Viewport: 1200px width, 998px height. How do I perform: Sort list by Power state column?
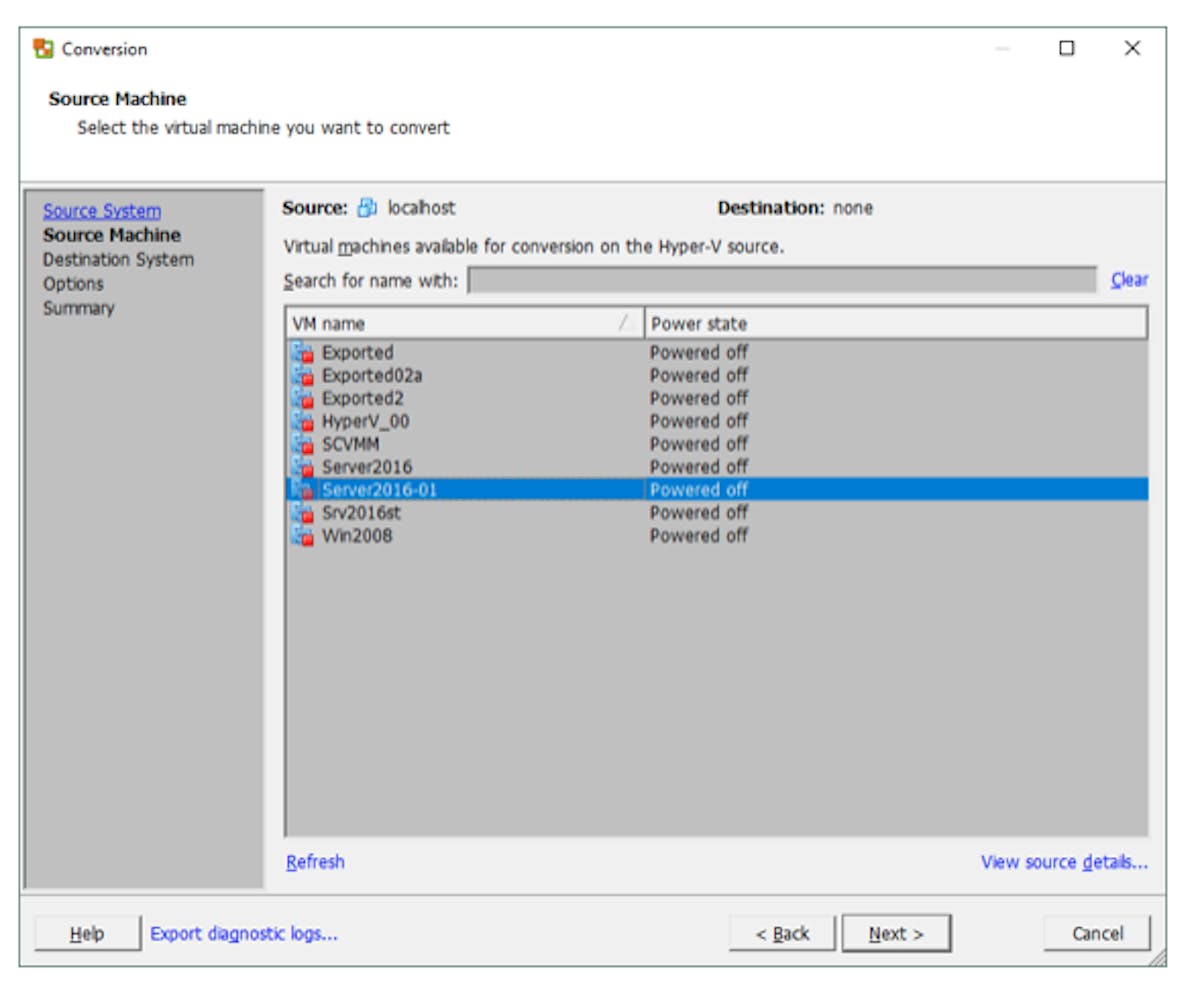[x=895, y=324]
